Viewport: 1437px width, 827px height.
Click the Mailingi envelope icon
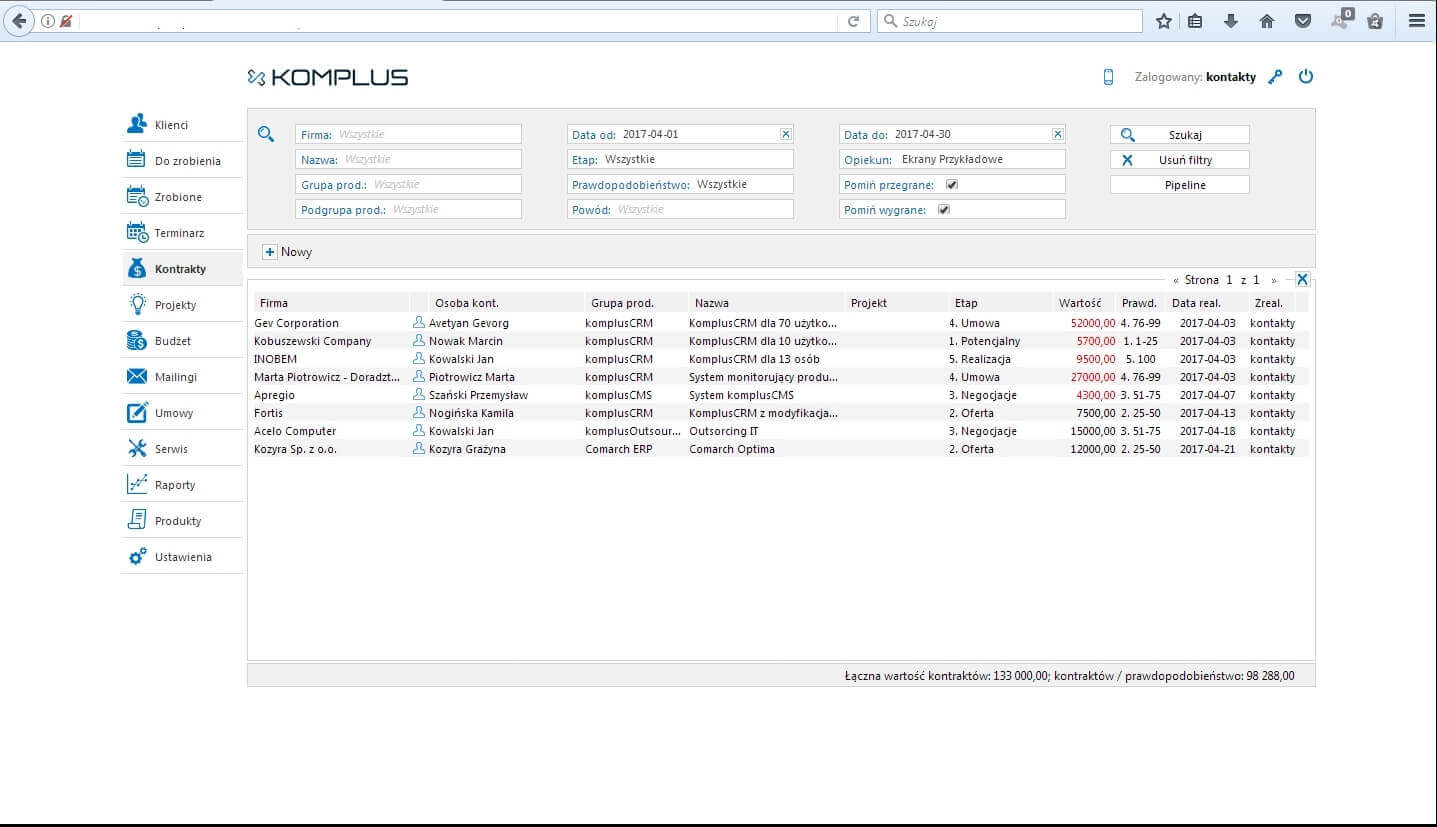[x=137, y=377]
